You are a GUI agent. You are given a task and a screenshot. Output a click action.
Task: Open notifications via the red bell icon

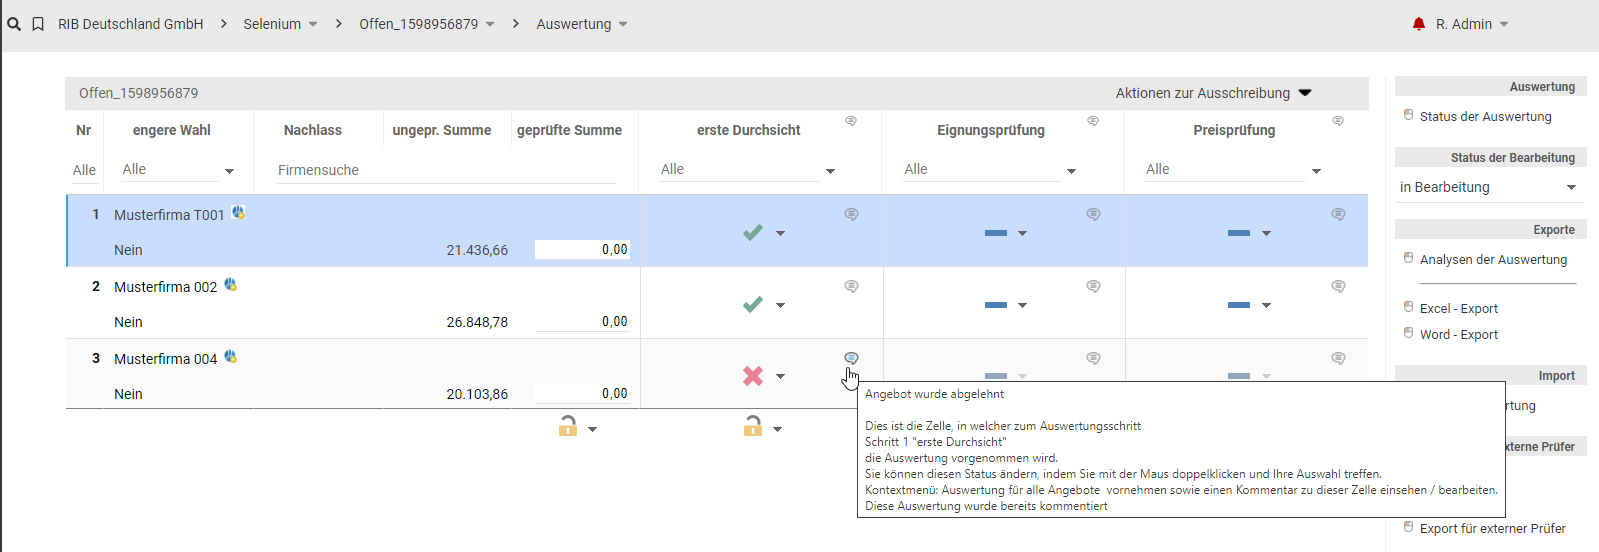point(1418,24)
